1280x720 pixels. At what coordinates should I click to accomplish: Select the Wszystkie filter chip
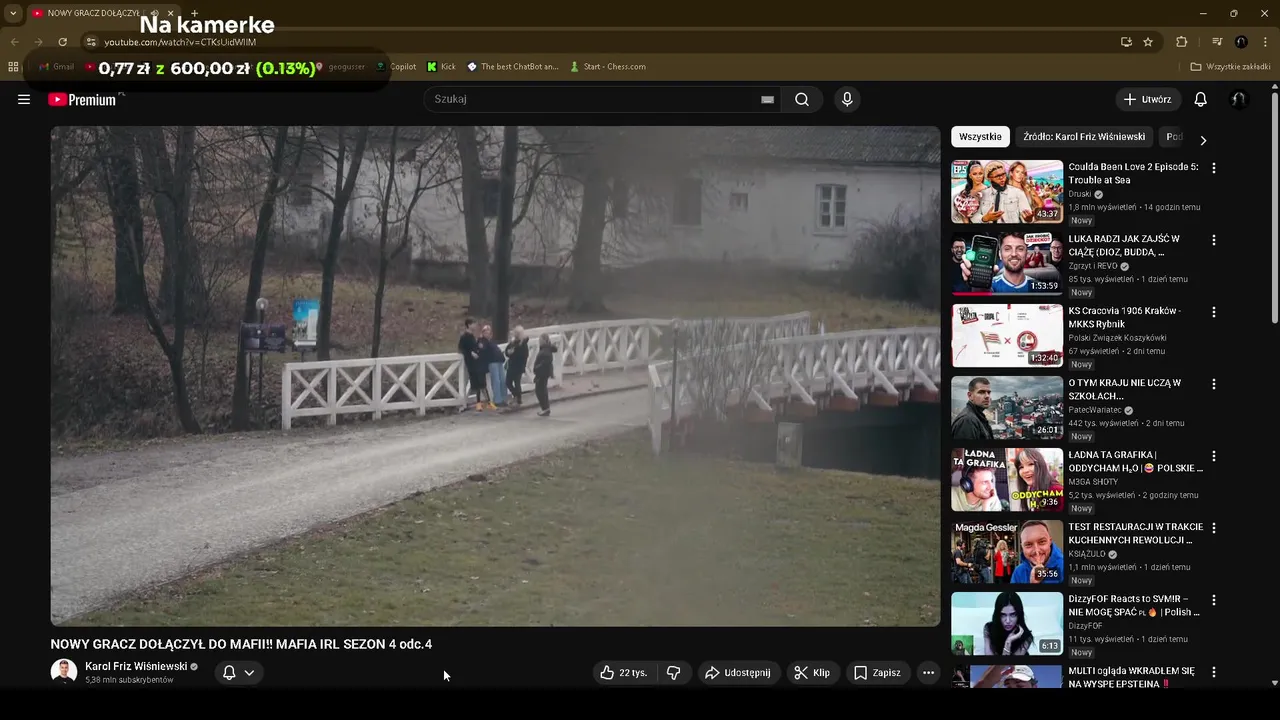(980, 137)
